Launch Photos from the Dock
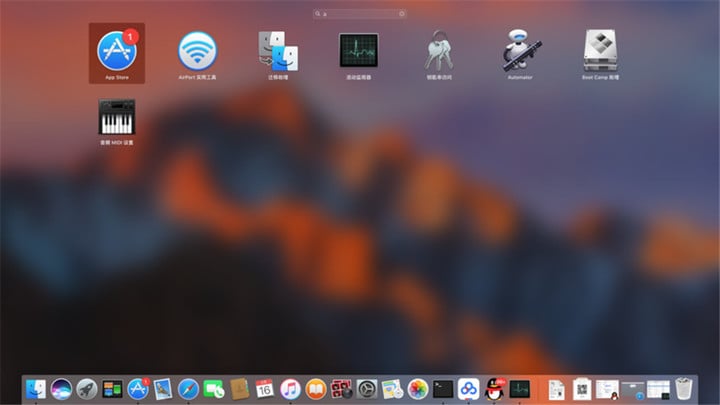Image resolution: width=720 pixels, height=405 pixels. [417, 389]
